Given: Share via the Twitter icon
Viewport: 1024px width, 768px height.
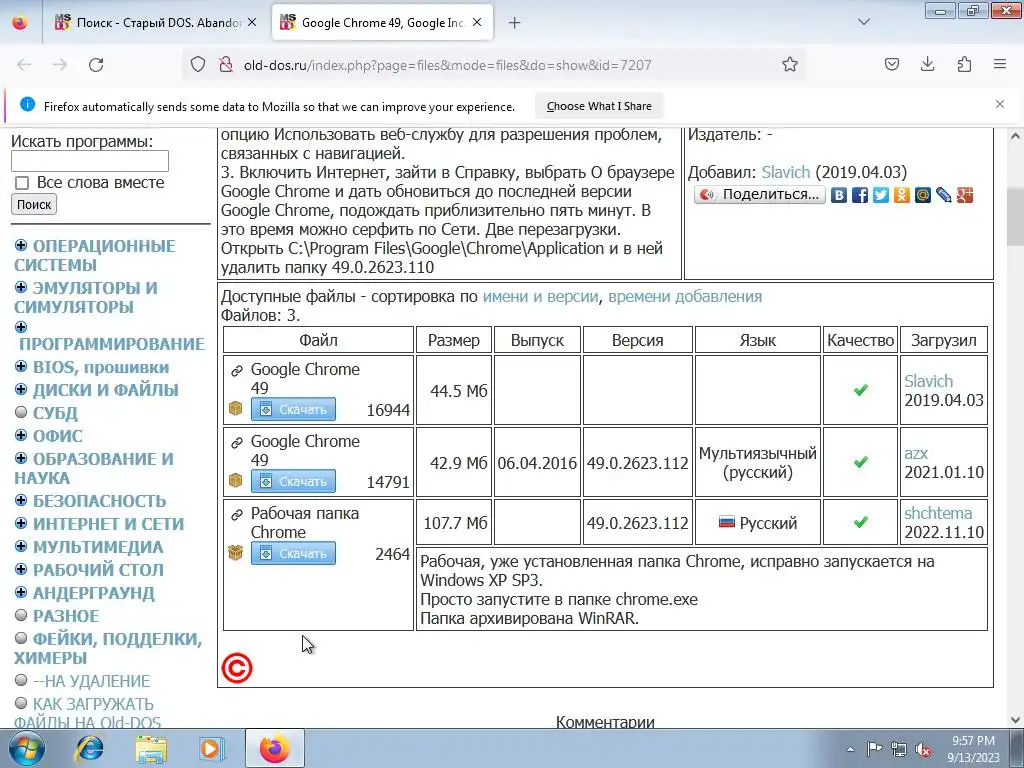Looking at the screenshot, I should pos(880,195).
